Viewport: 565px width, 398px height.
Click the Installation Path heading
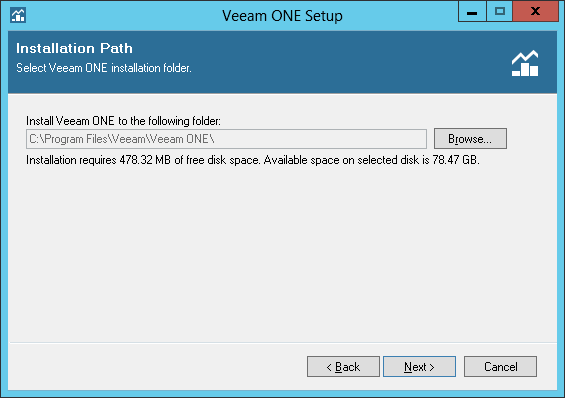click(74, 48)
